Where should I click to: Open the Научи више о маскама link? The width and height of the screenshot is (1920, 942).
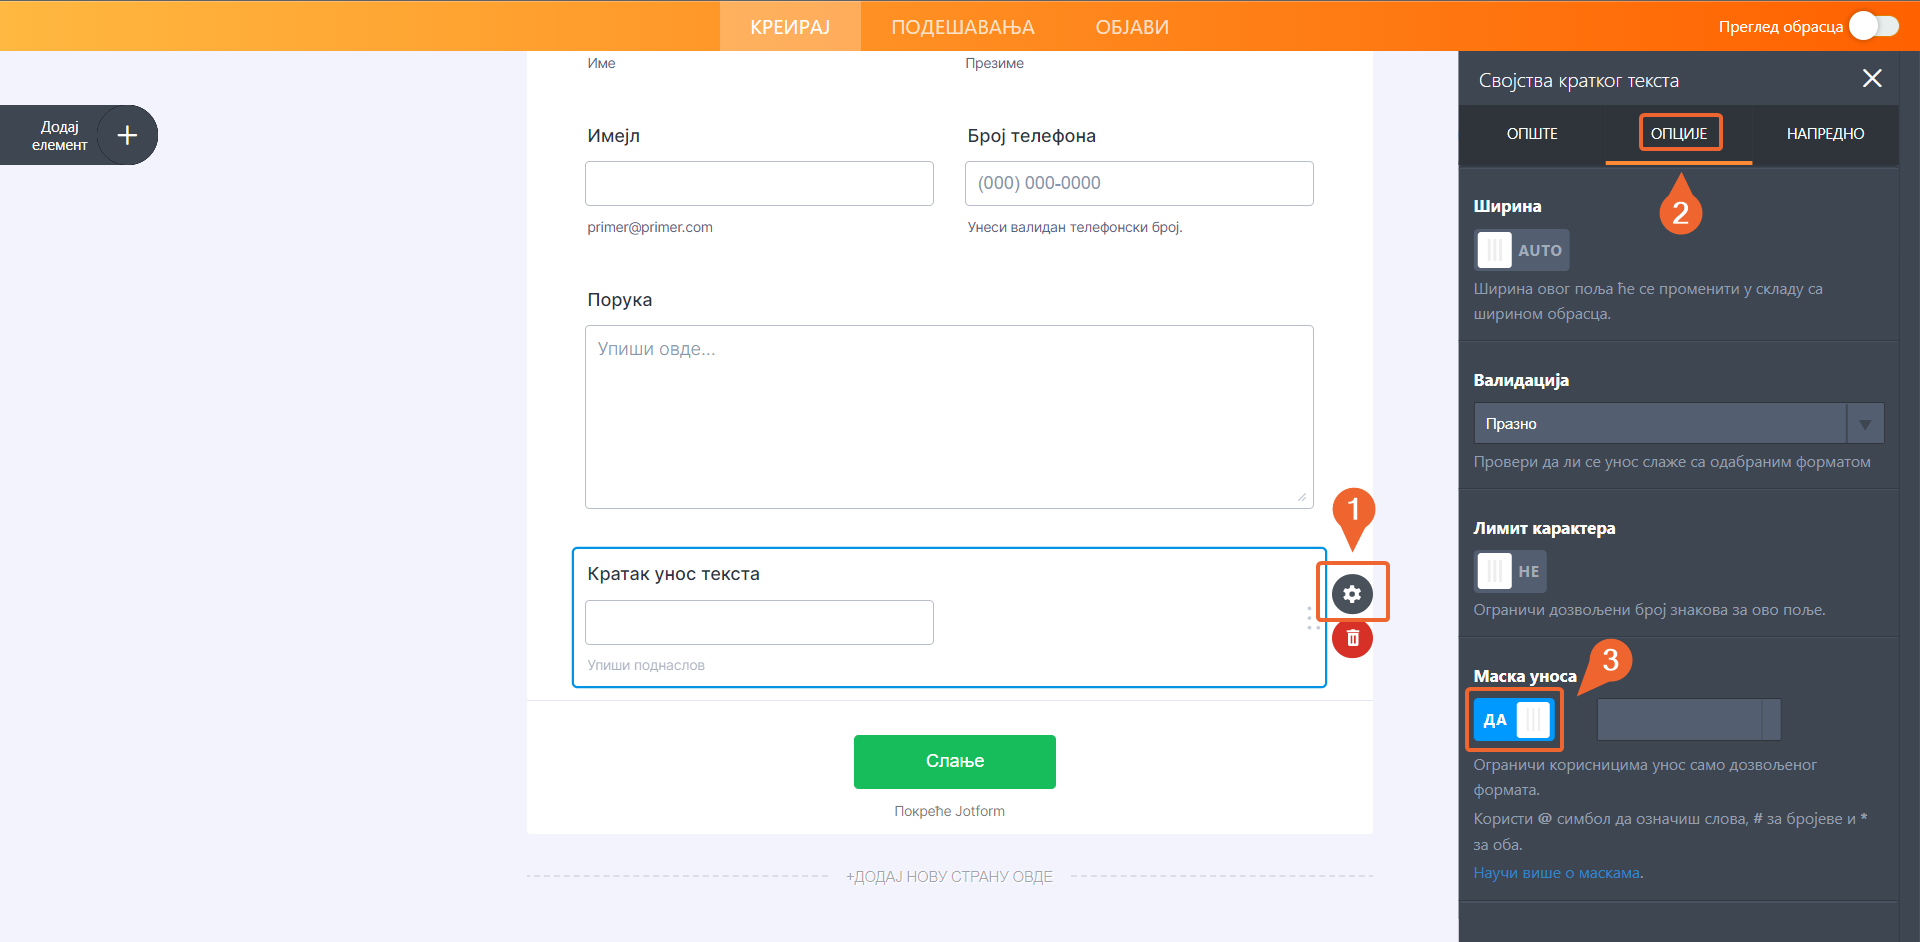pos(1556,873)
